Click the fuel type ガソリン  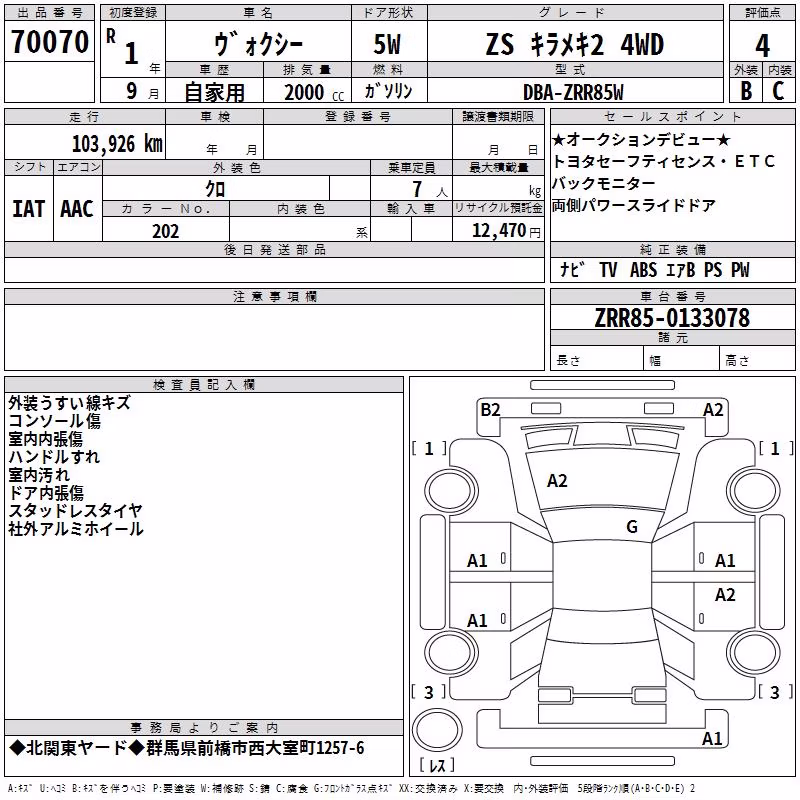click(x=389, y=91)
